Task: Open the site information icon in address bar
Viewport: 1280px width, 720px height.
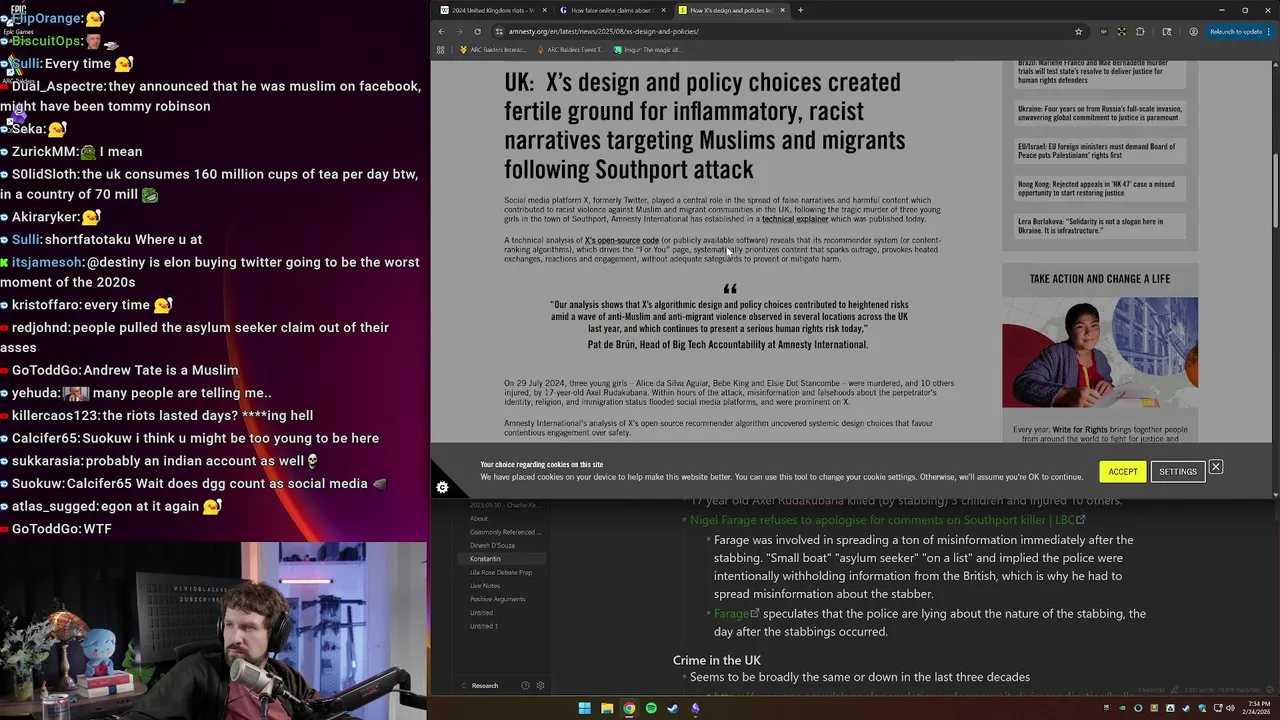Action: [x=499, y=31]
